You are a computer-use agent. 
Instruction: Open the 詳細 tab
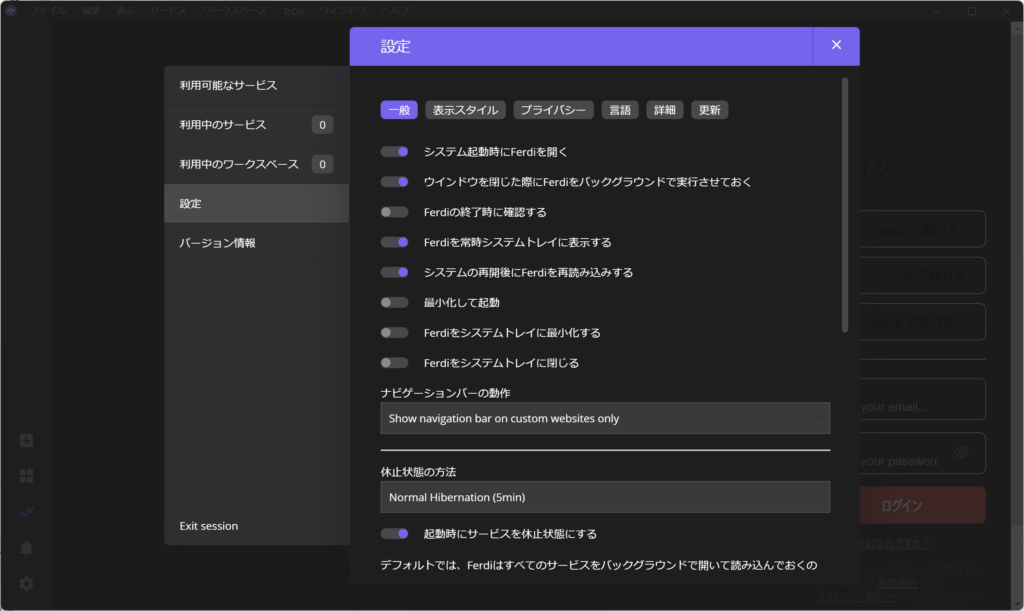pyautogui.click(x=664, y=110)
